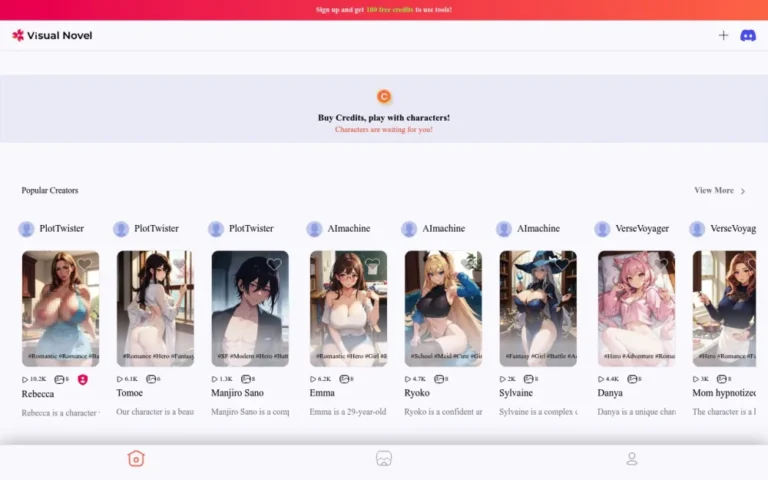Open the profile tab in bottom bar

coord(632,458)
